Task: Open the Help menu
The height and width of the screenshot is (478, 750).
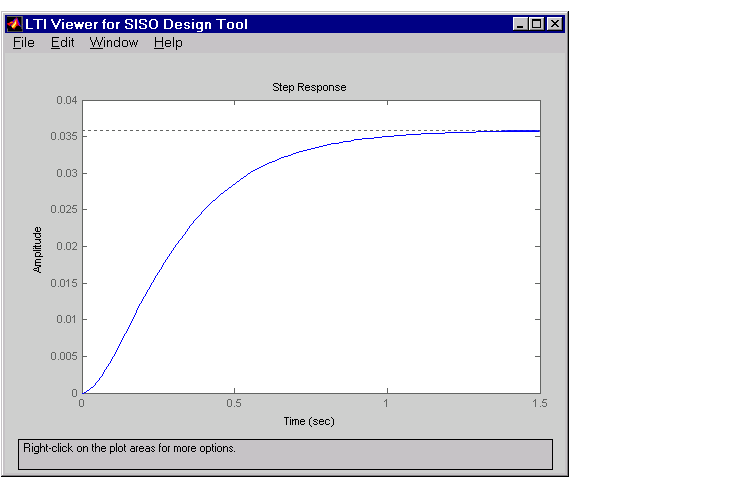Action: pyautogui.click(x=168, y=43)
